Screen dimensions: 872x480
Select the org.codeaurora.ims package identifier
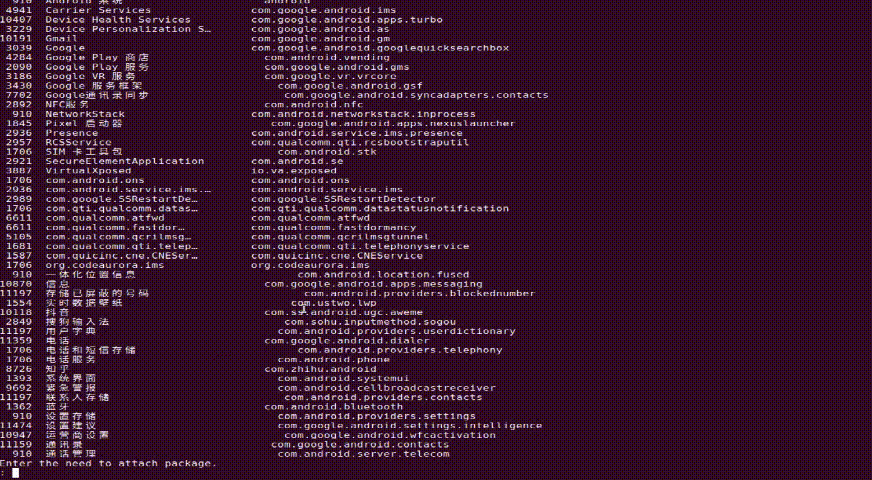tap(310, 265)
